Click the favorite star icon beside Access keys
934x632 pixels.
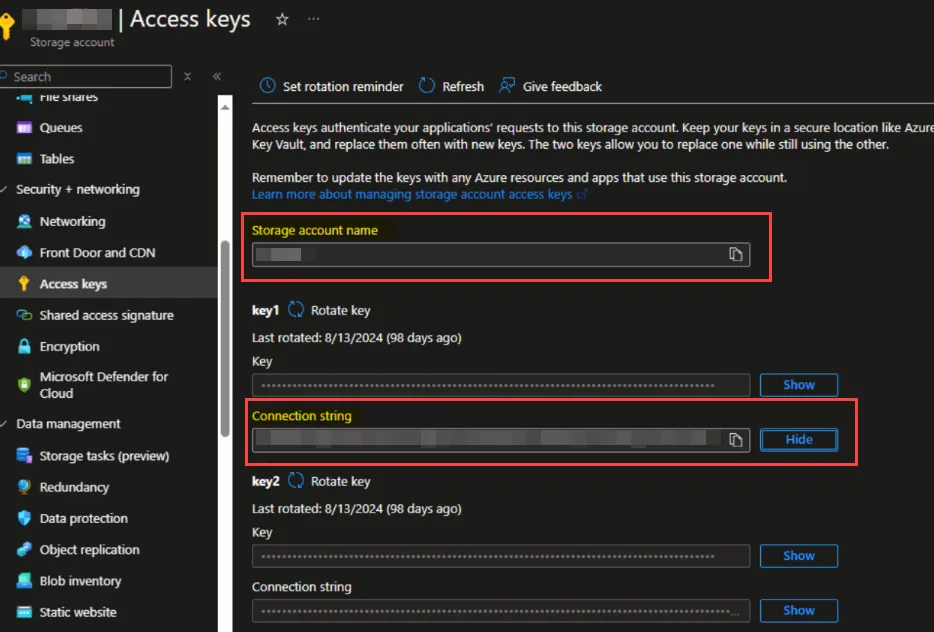[282, 20]
